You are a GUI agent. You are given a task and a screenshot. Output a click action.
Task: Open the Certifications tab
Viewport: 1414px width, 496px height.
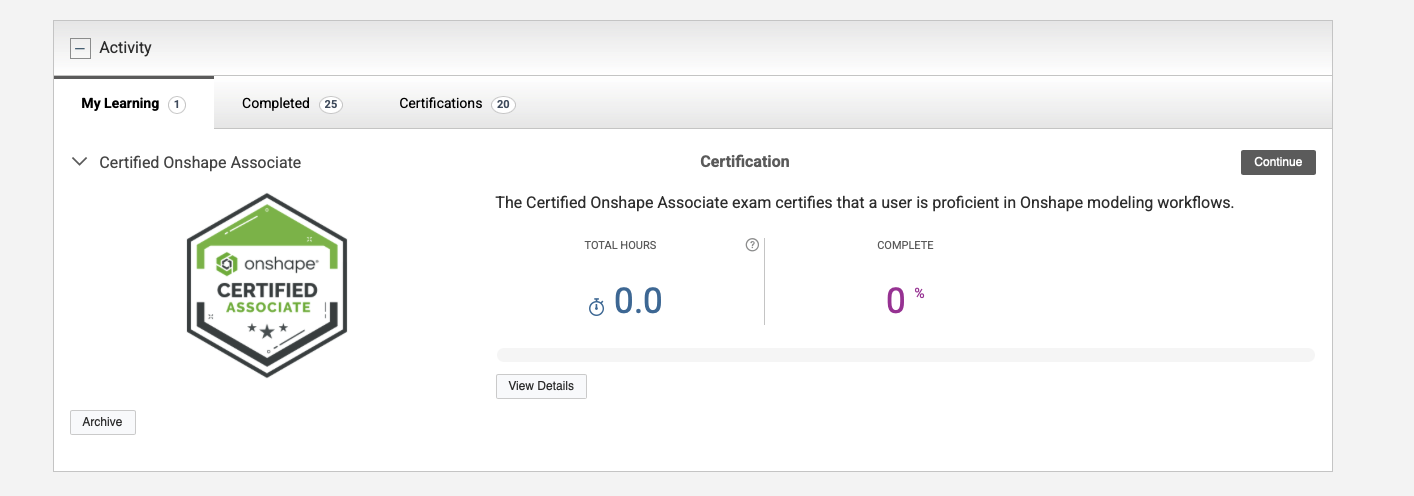[x=457, y=103]
